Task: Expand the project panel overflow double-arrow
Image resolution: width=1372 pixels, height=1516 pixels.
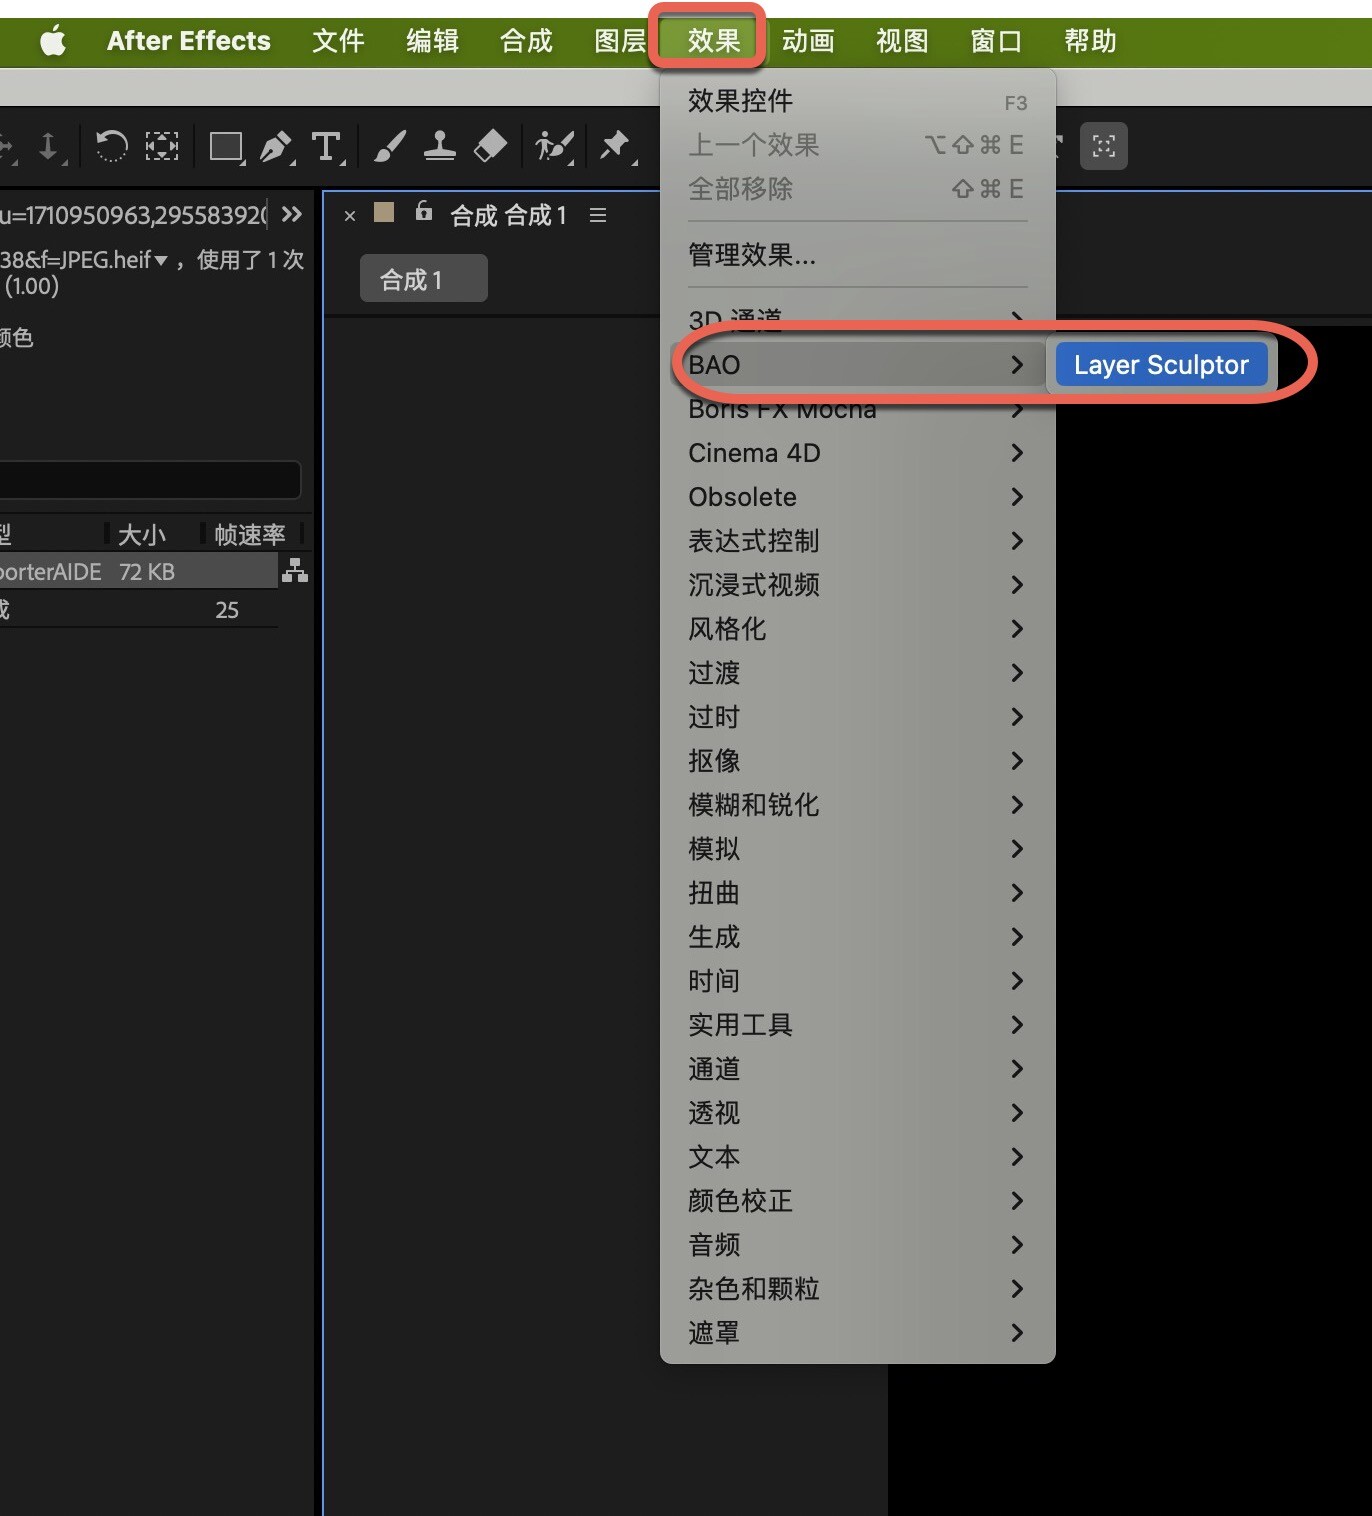Action: (292, 214)
